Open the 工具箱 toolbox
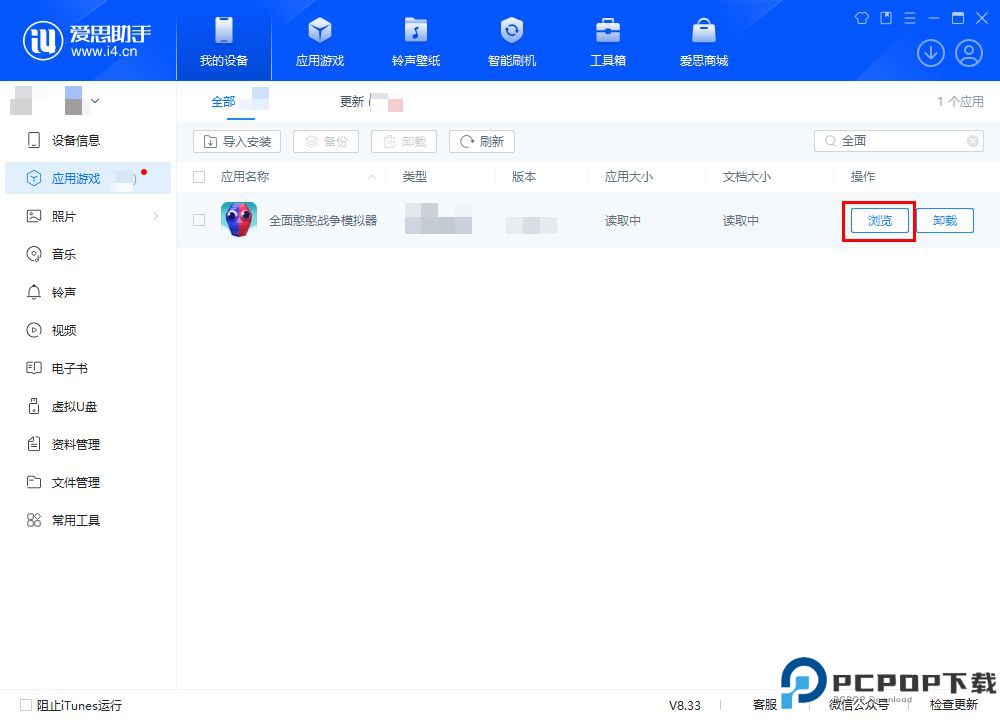1000x720 pixels. [x=608, y=40]
